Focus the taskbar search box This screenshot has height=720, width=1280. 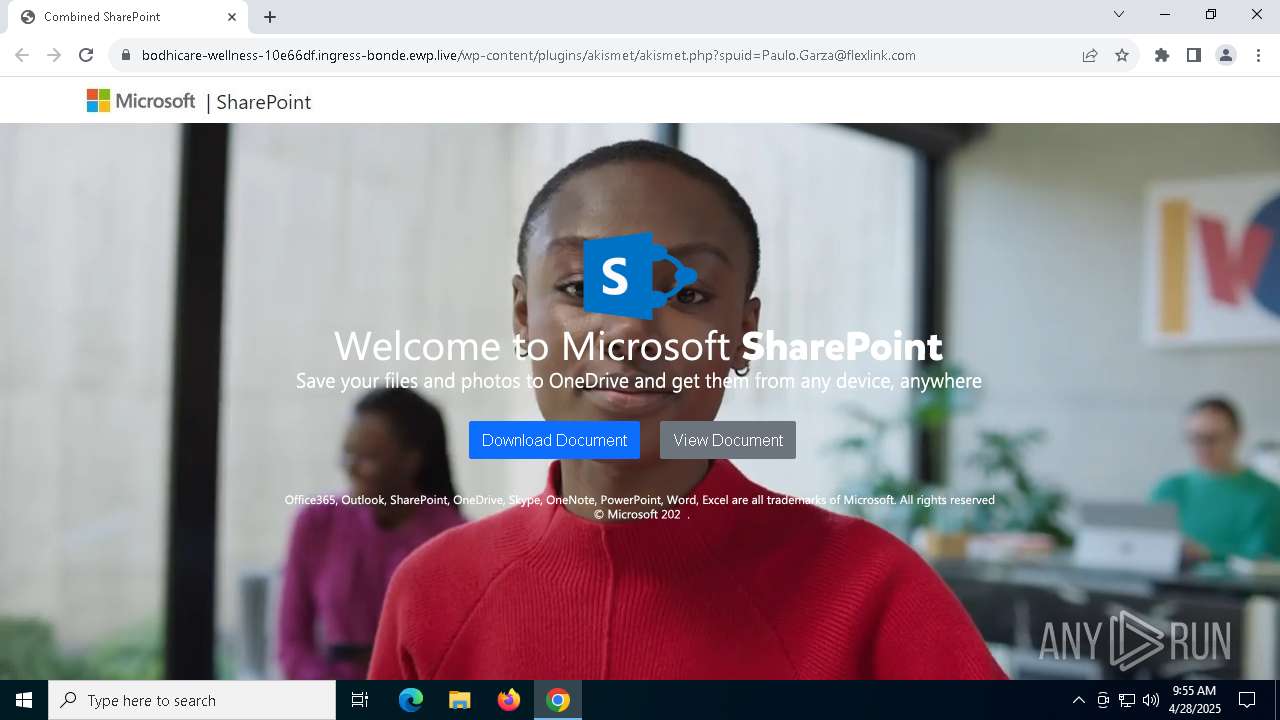point(192,700)
